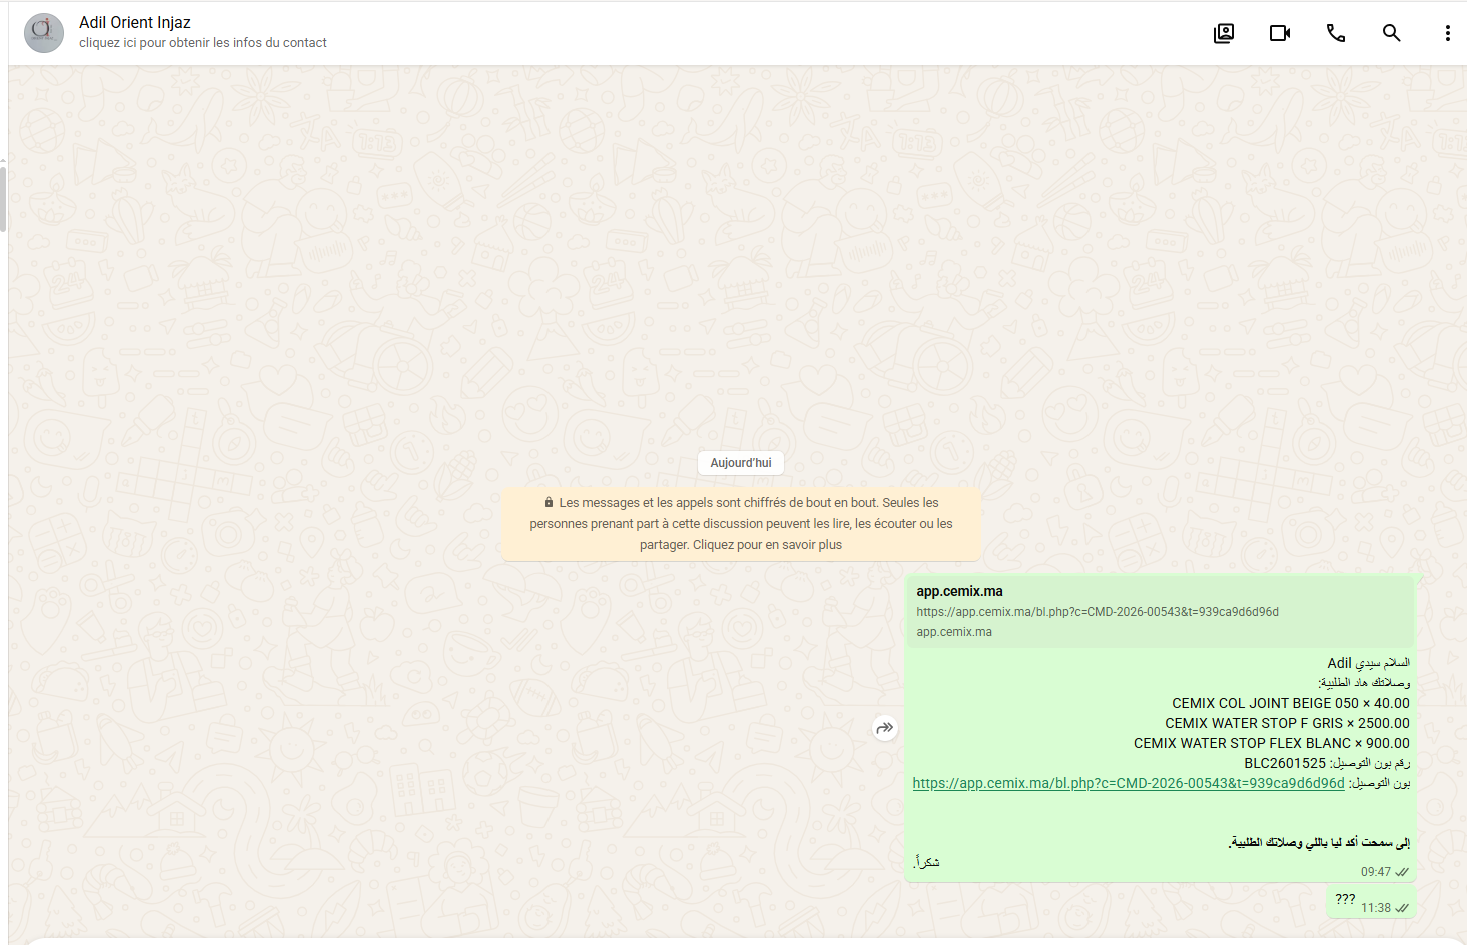
Task: Select the '???' message bubble
Action: pyautogui.click(x=1371, y=902)
